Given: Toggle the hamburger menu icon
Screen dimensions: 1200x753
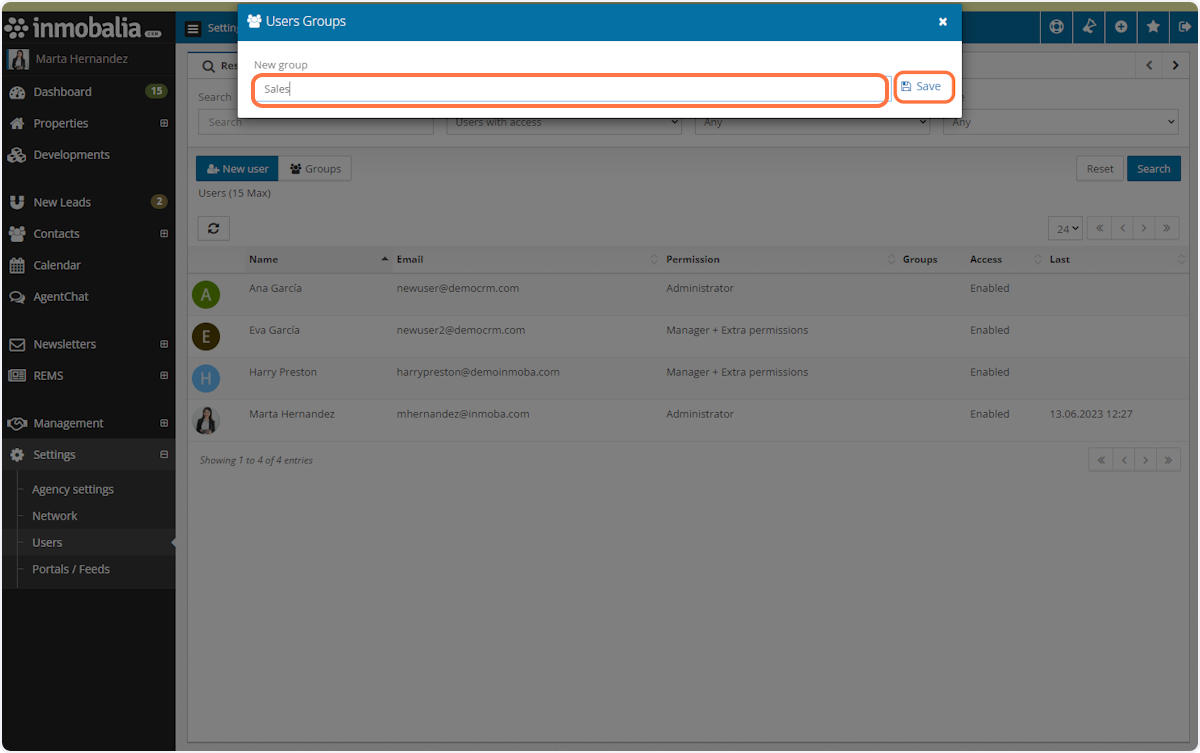Looking at the screenshot, I should click(193, 29).
